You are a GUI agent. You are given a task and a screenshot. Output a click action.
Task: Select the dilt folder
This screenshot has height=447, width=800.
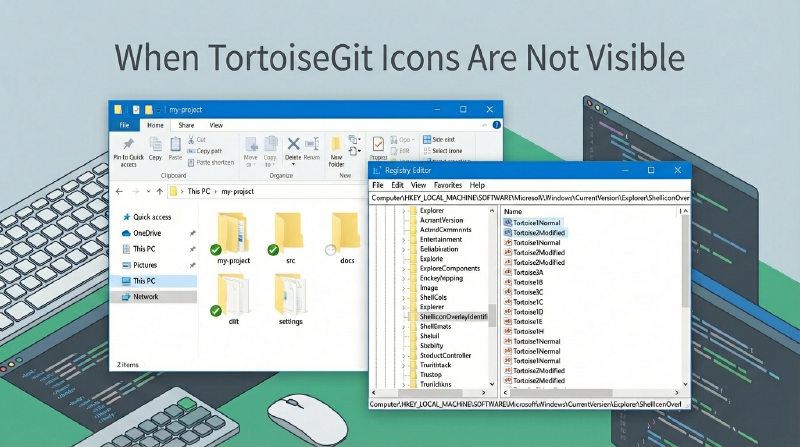tap(233, 300)
